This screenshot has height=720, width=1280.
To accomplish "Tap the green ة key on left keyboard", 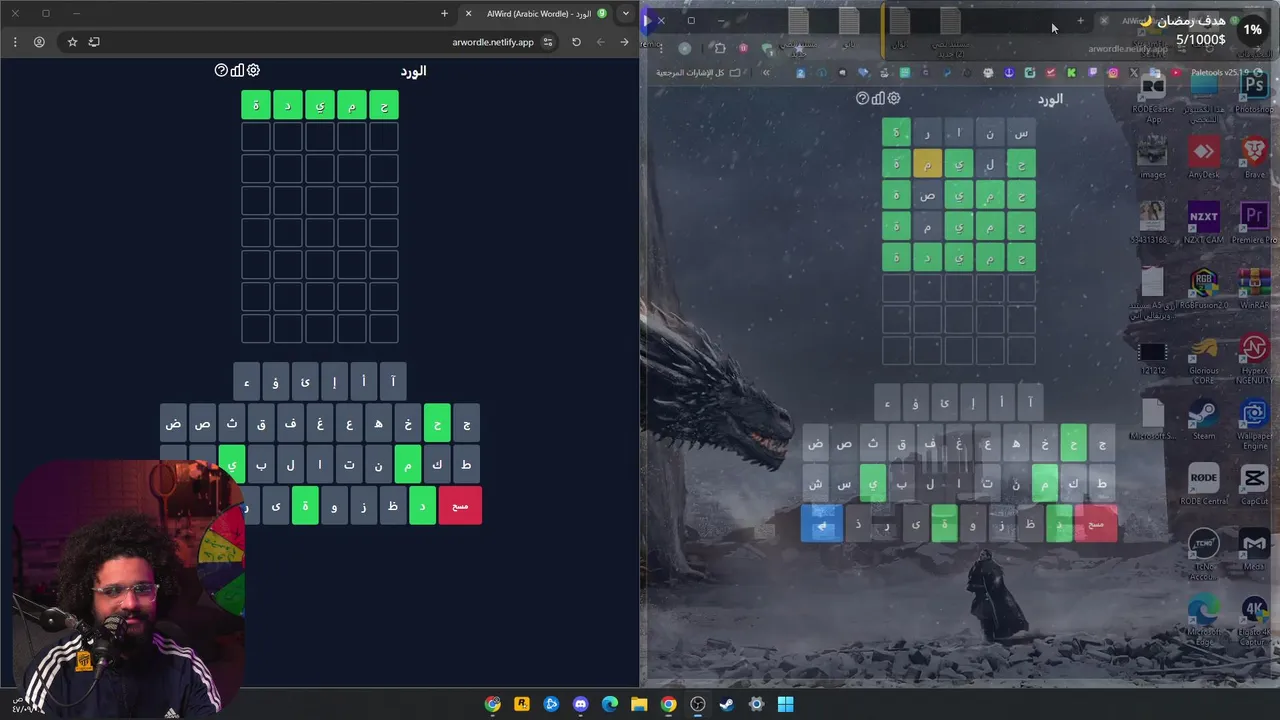I will 305,506.
